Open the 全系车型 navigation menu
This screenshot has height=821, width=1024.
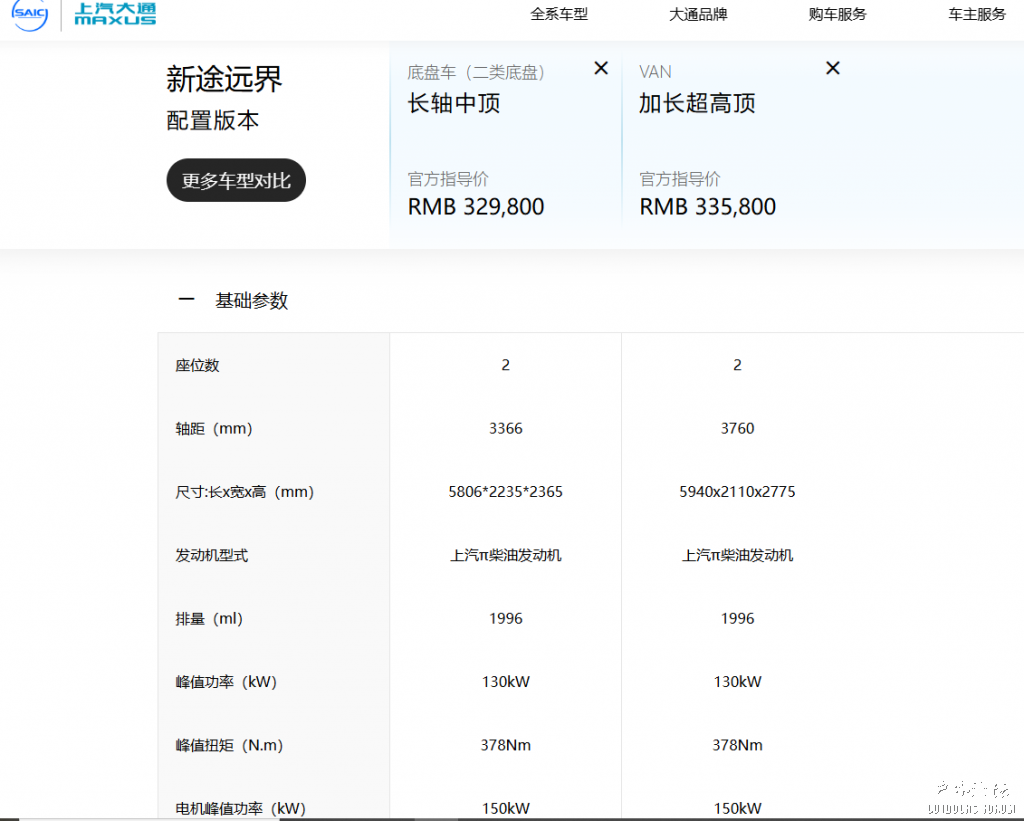coord(559,14)
